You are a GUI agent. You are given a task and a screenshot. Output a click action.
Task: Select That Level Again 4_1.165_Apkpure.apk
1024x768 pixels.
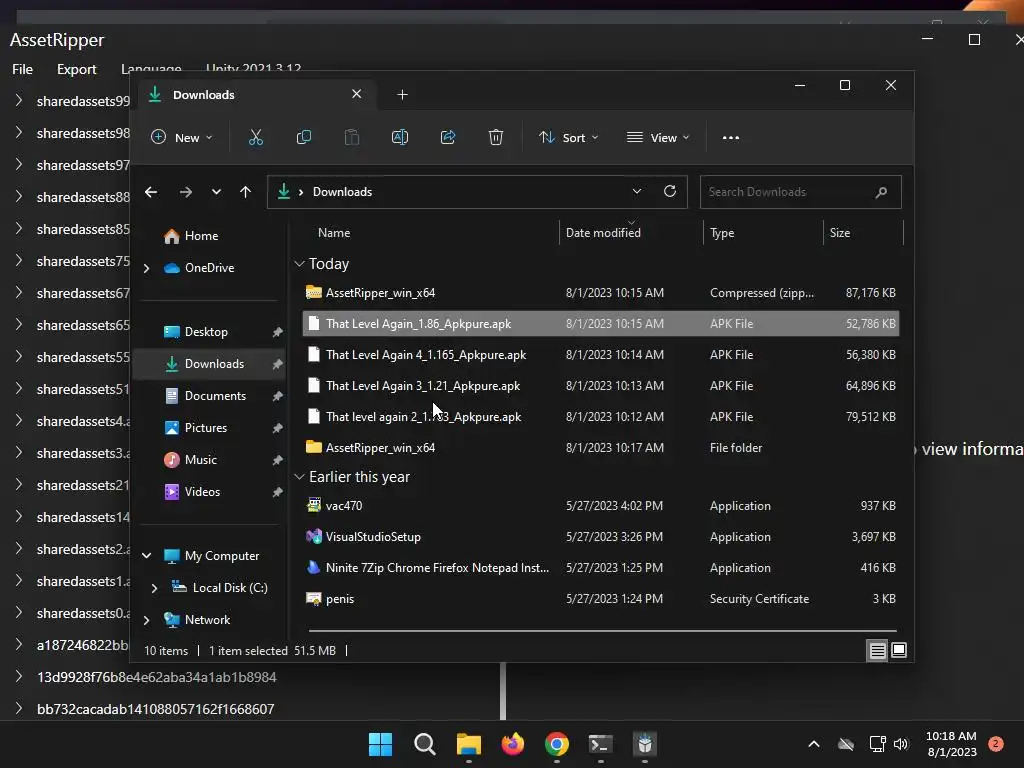pos(601,355)
